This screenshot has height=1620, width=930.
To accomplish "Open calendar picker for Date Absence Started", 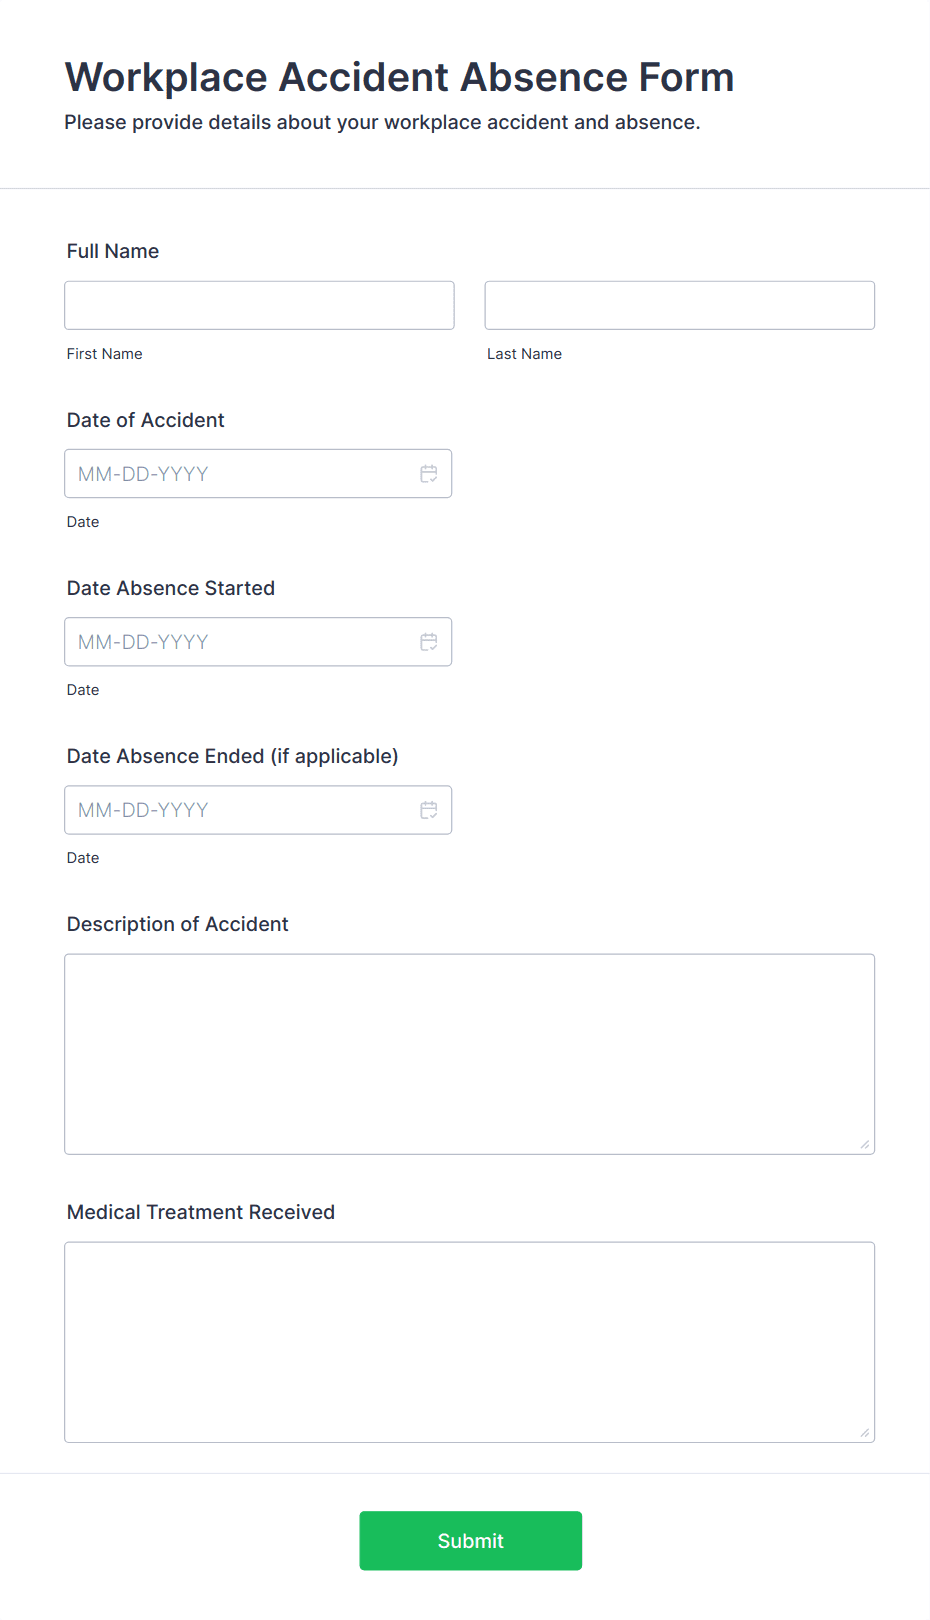I will pos(429,642).
